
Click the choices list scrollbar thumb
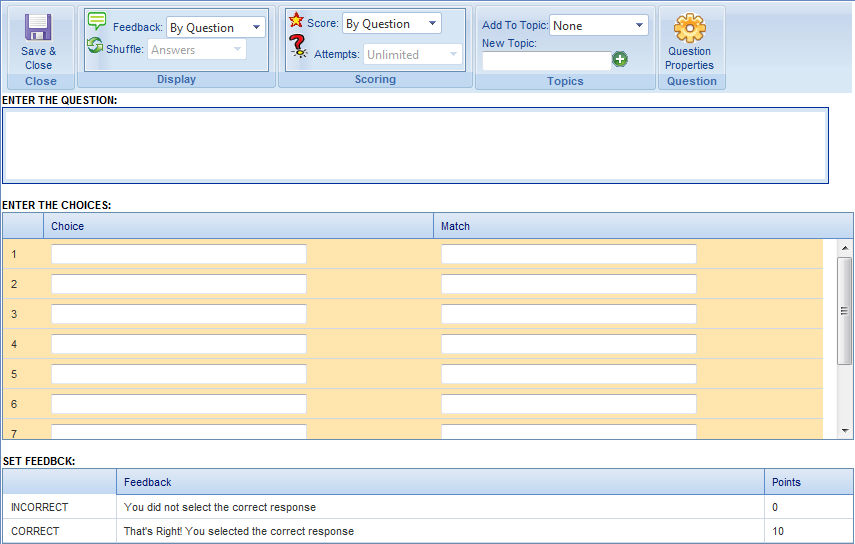[x=844, y=311]
